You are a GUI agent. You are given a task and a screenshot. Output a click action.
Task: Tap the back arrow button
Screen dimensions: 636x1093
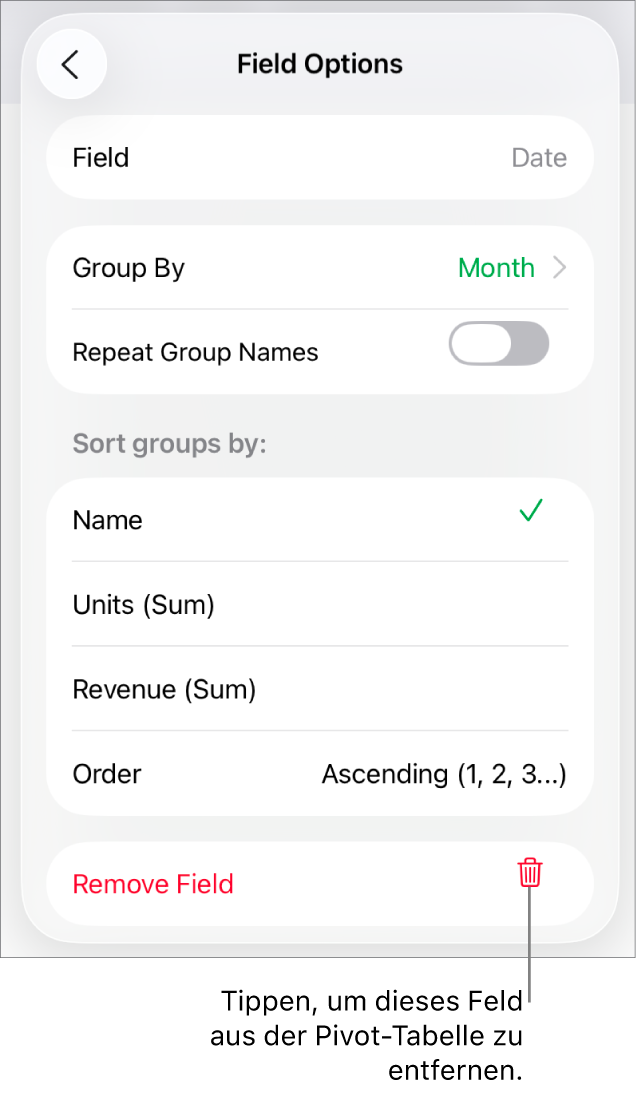[x=71, y=65]
